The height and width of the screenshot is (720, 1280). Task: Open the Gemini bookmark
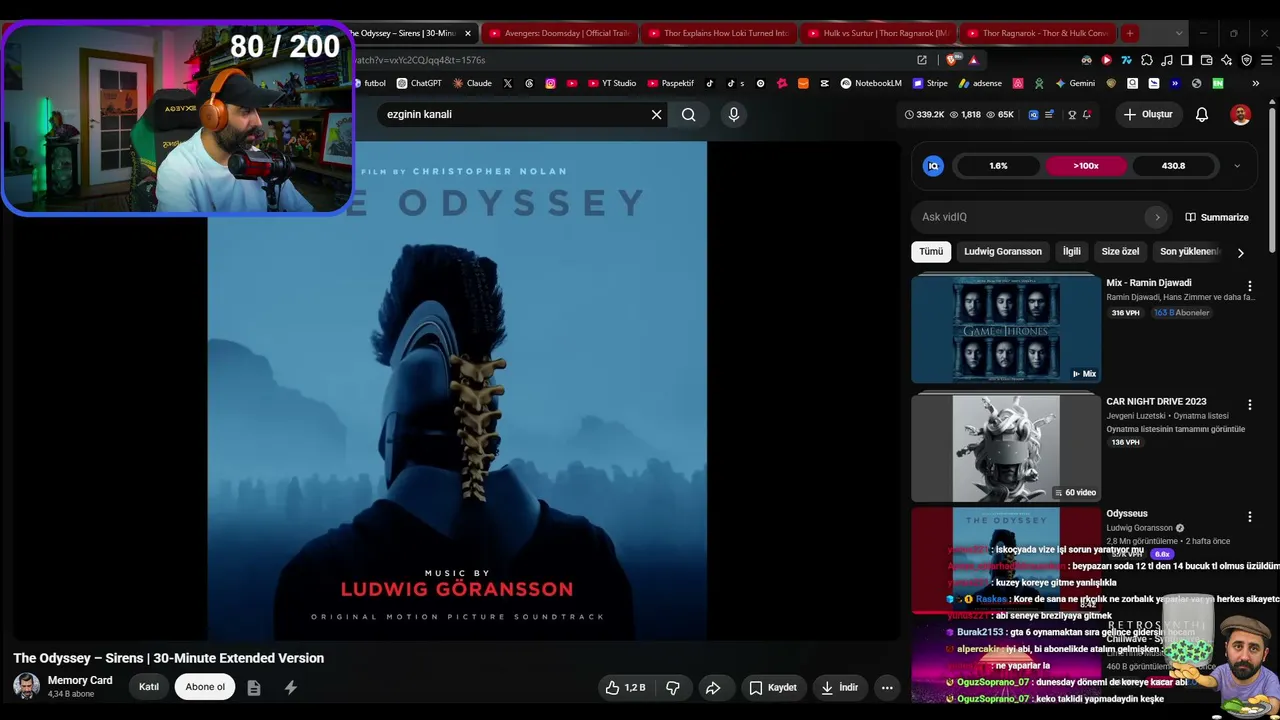pos(1076,84)
